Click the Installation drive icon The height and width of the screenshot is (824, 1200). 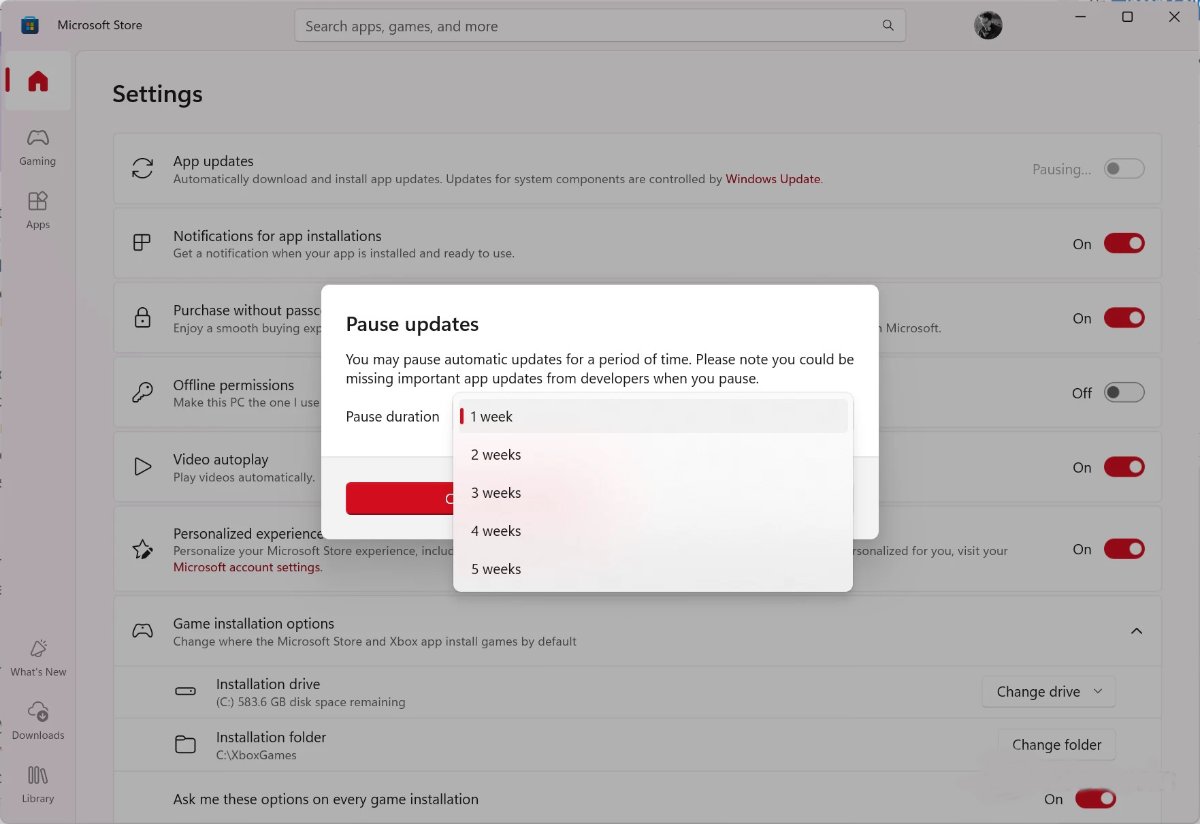click(186, 692)
